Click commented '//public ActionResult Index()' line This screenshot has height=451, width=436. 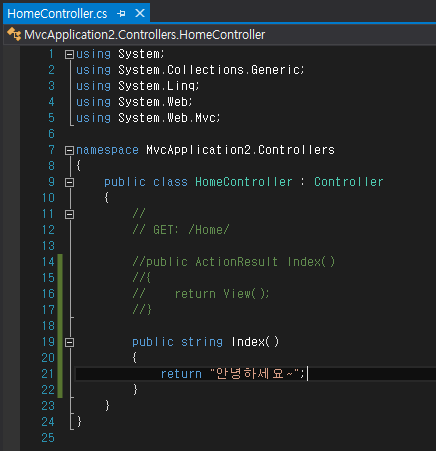[234, 262]
